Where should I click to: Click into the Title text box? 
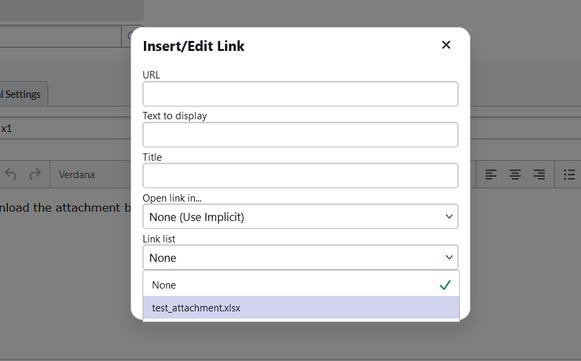pos(301,176)
